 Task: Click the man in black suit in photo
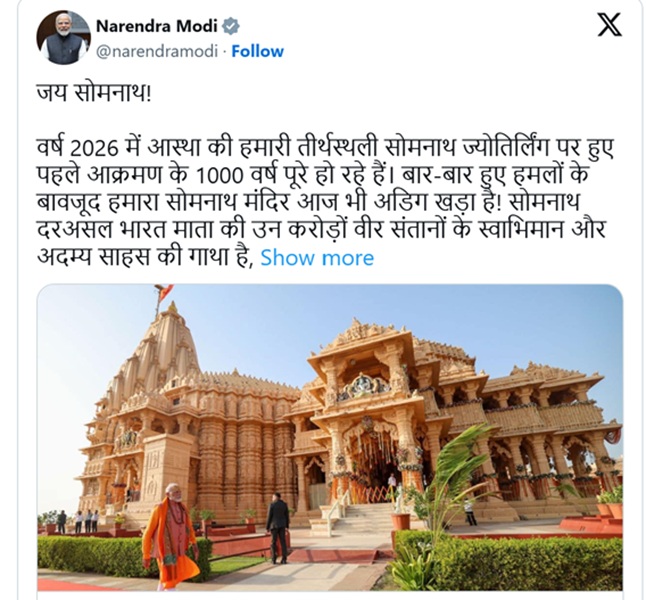coord(277,528)
